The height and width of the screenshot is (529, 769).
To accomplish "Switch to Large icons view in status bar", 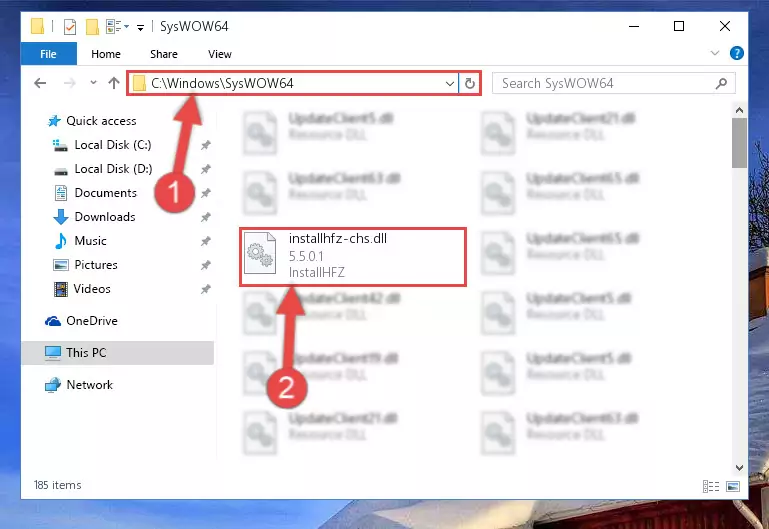I will (733, 486).
